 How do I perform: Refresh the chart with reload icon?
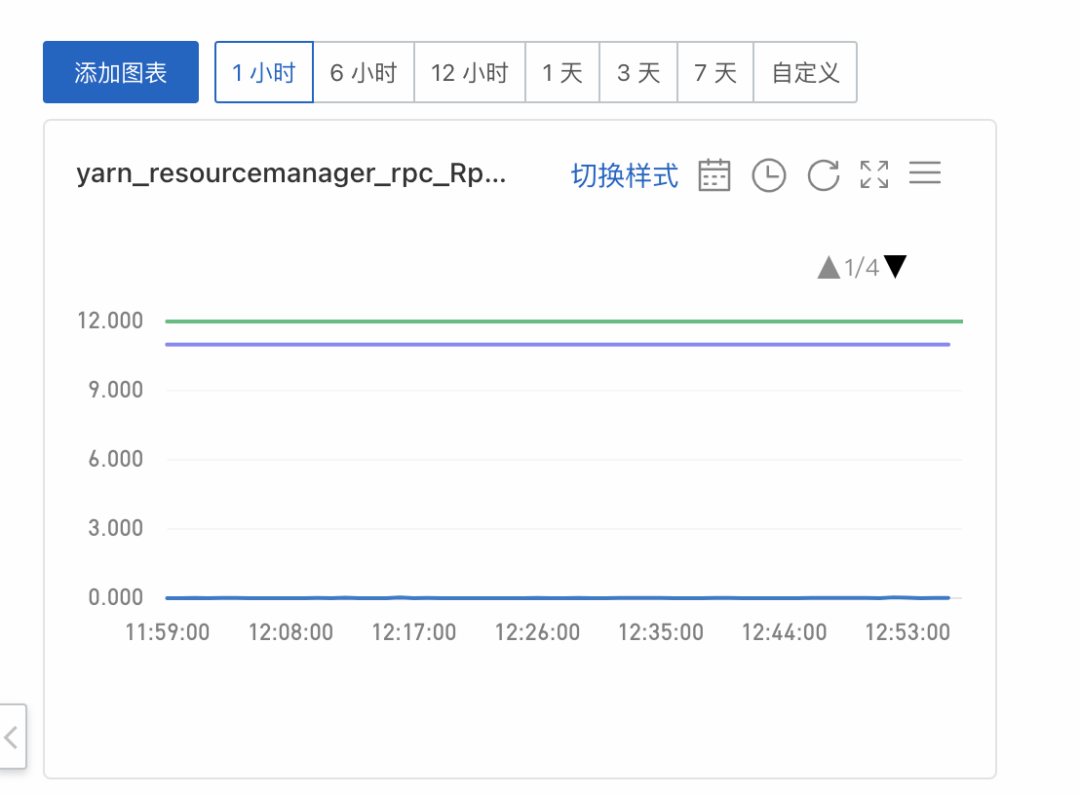822,175
